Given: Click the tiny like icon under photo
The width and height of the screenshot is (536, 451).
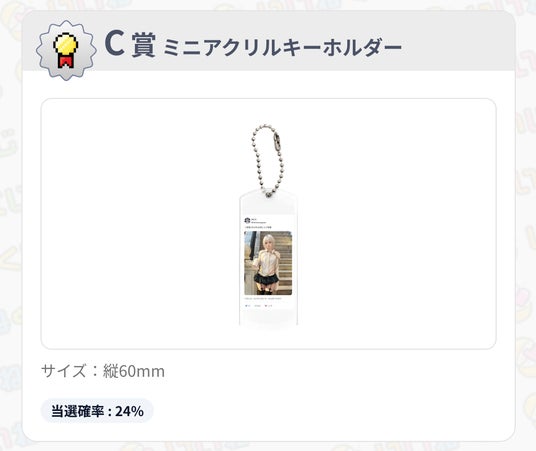Looking at the screenshot, I should click(247, 305).
